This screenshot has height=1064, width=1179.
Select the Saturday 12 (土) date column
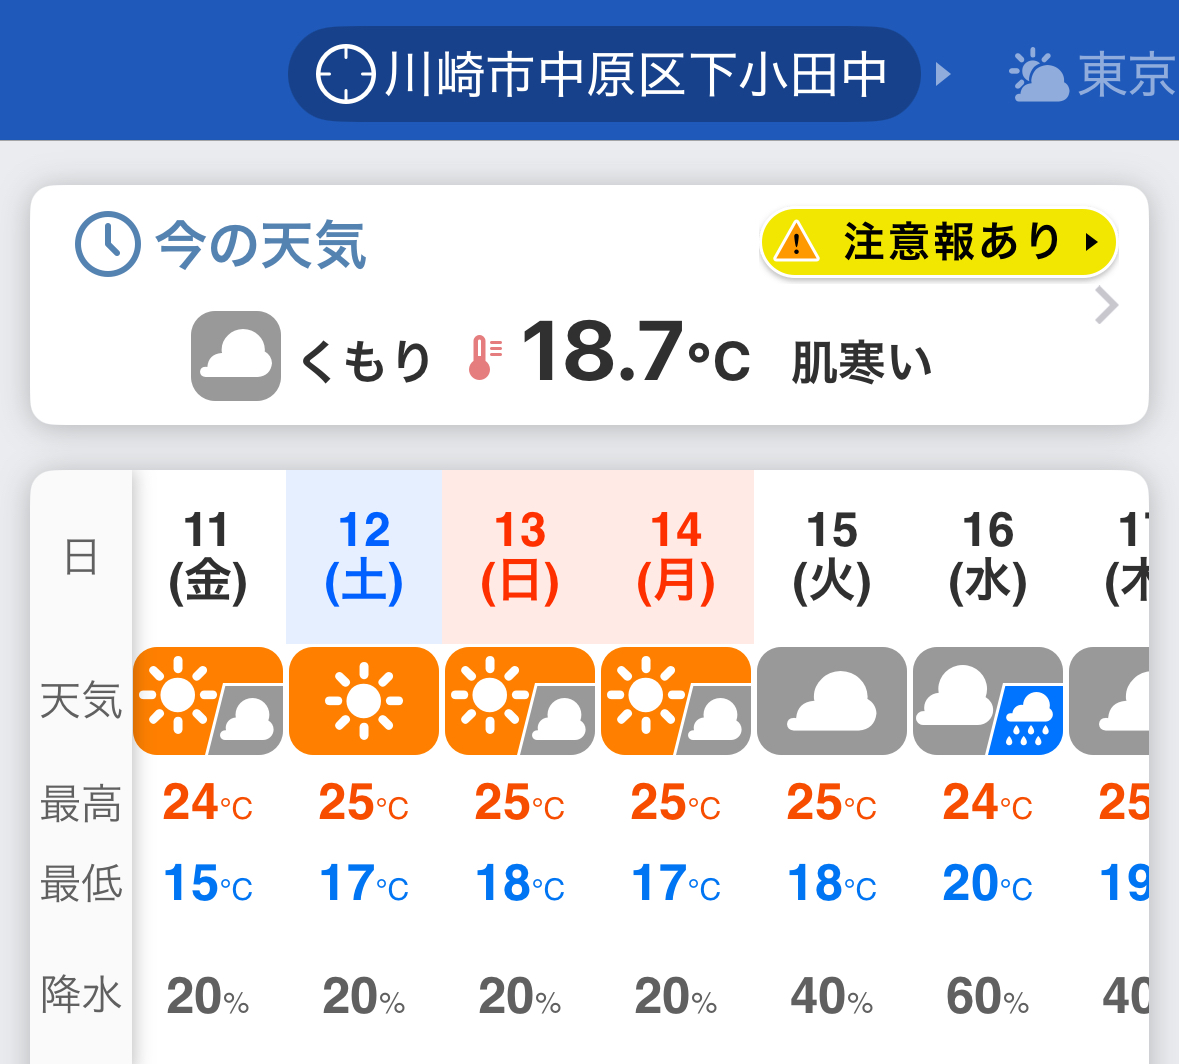point(364,556)
